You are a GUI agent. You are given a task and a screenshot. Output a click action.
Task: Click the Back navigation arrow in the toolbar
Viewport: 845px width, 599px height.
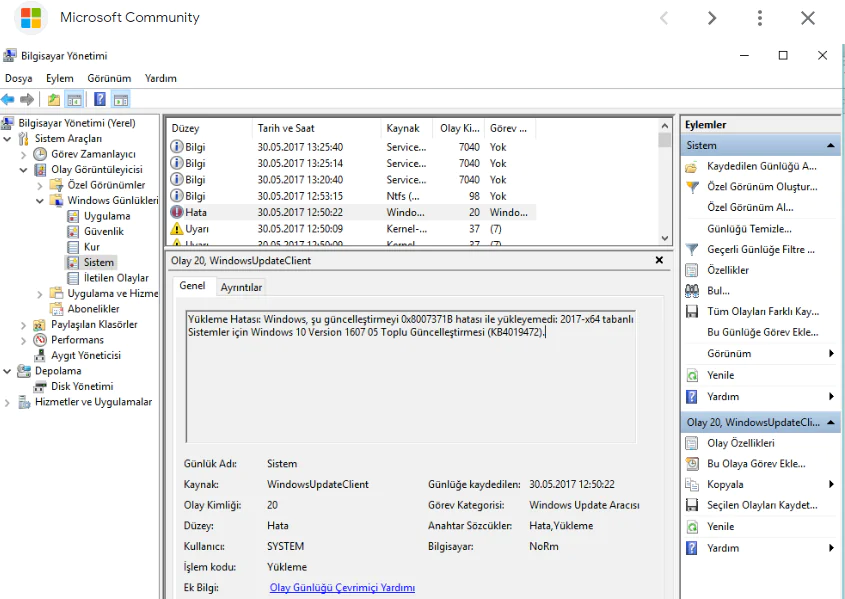click(x=9, y=99)
